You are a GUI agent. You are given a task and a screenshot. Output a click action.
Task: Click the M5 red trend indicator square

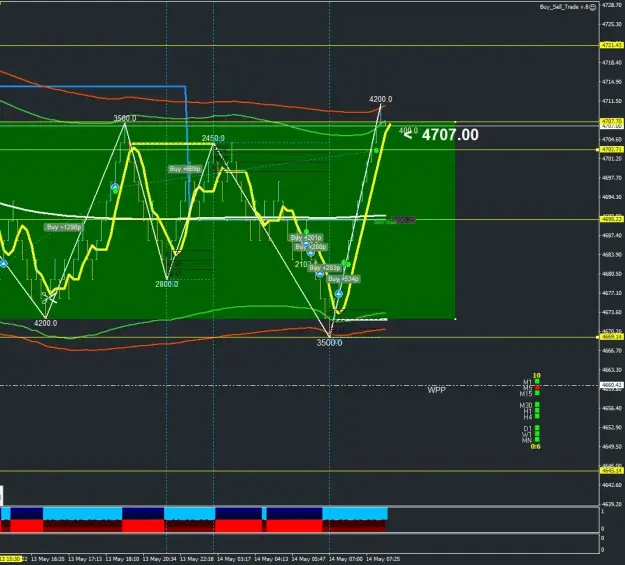(537, 387)
